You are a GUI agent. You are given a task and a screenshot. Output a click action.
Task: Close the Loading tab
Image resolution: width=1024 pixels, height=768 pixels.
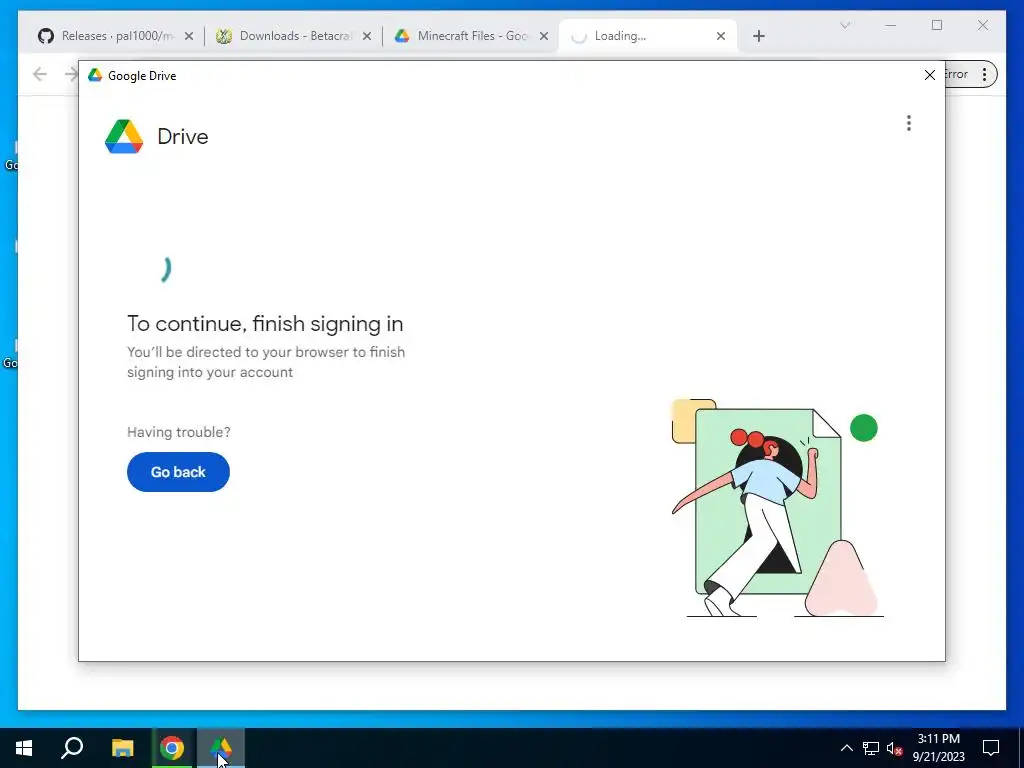click(x=721, y=36)
